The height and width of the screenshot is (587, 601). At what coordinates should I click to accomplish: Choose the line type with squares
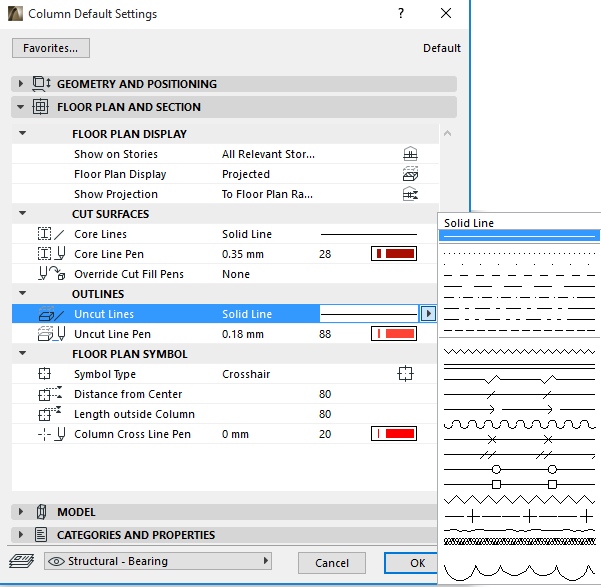point(519,485)
